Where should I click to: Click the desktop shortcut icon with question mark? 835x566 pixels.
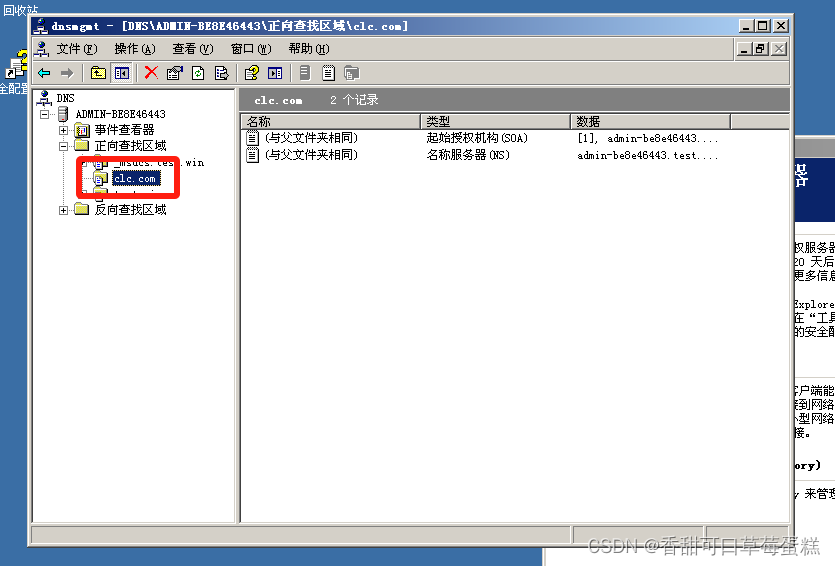(x=16, y=65)
